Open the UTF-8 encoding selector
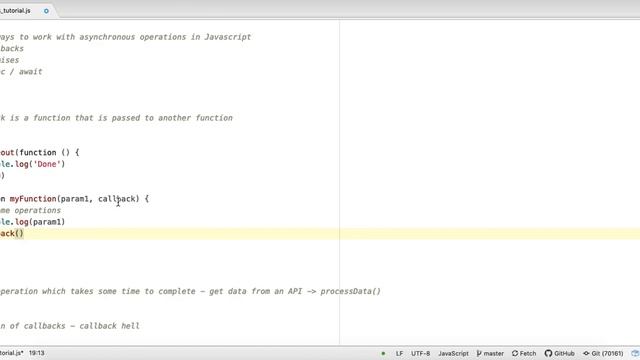The width and height of the screenshot is (640, 360). click(420, 353)
